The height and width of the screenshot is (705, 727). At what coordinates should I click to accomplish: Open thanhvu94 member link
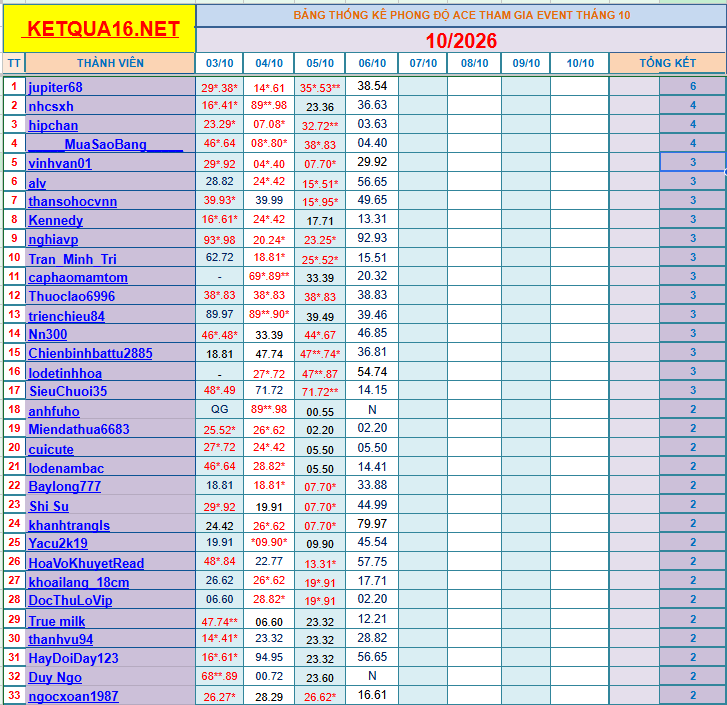coord(61,639)
